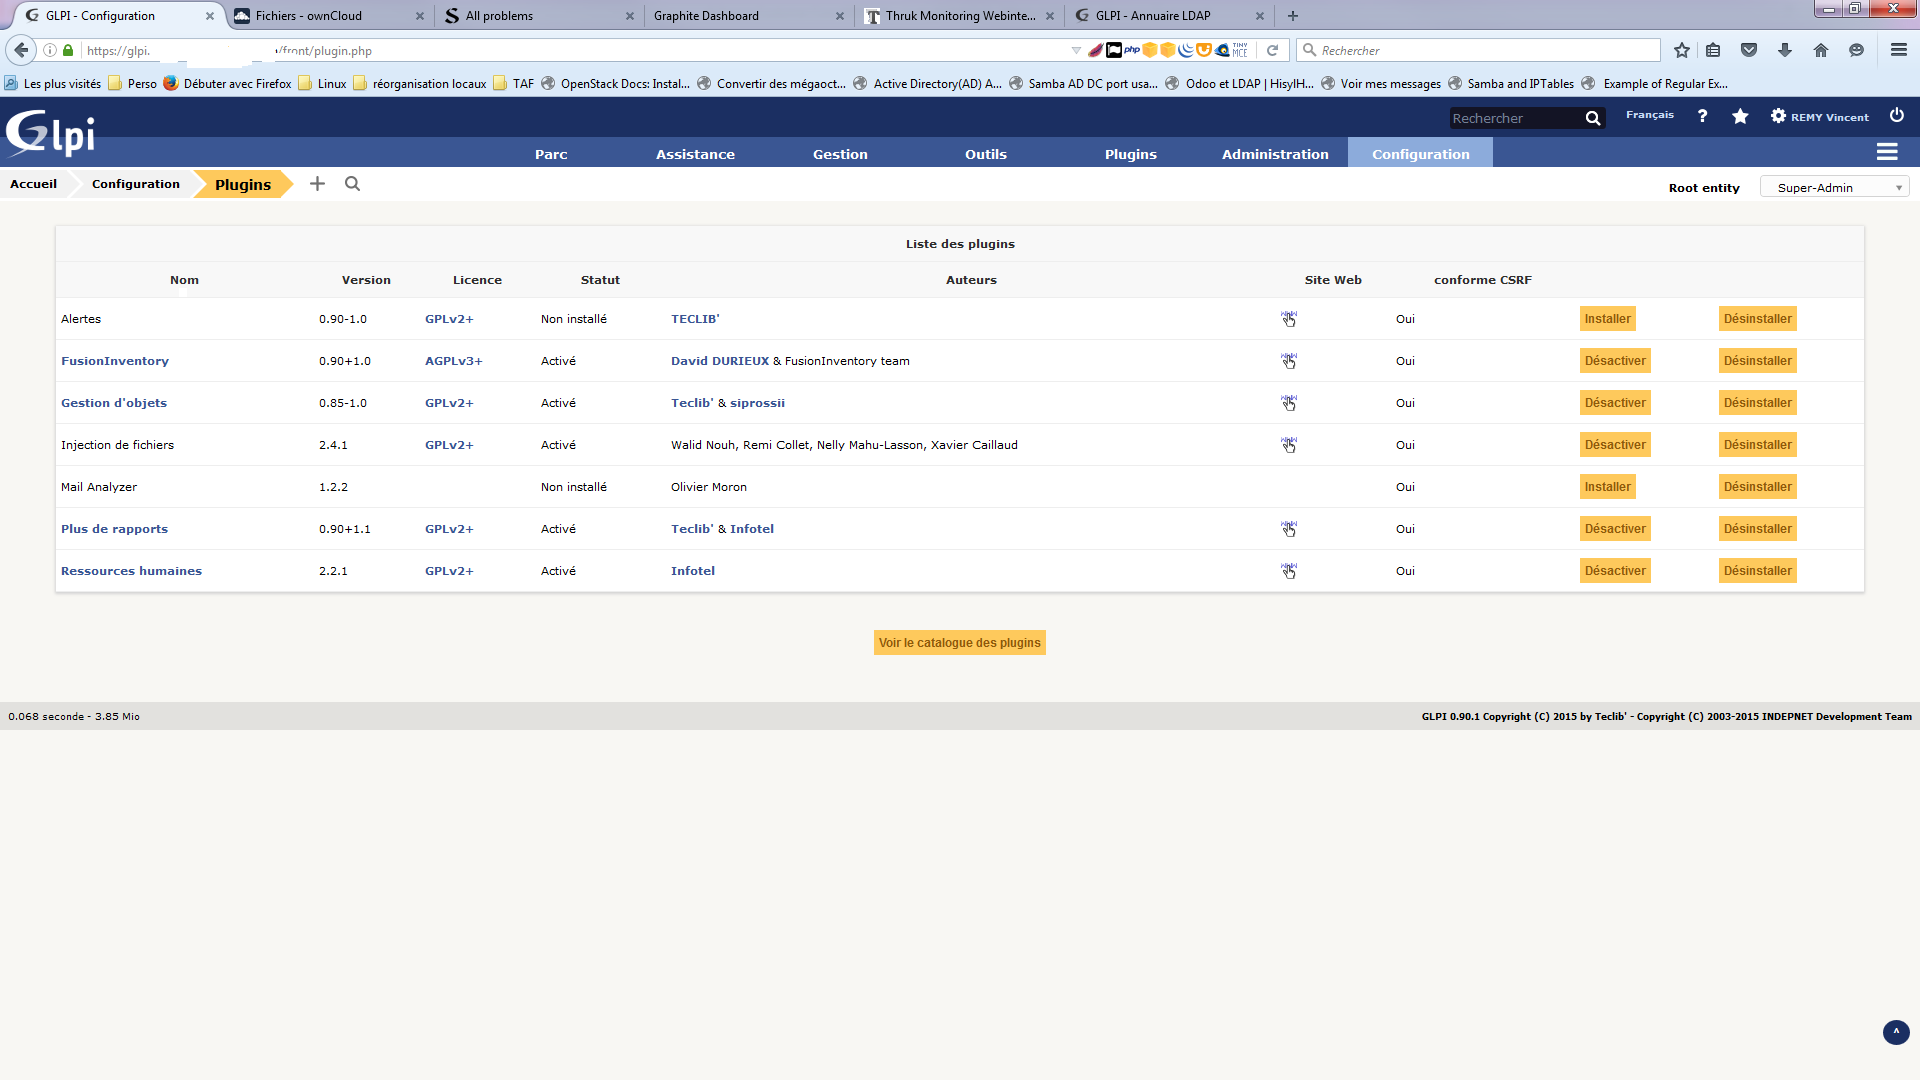Viewport: 1920px width, 1080px height.
Task: Open Plus de rapports website icon
Action: (1289, 529)
